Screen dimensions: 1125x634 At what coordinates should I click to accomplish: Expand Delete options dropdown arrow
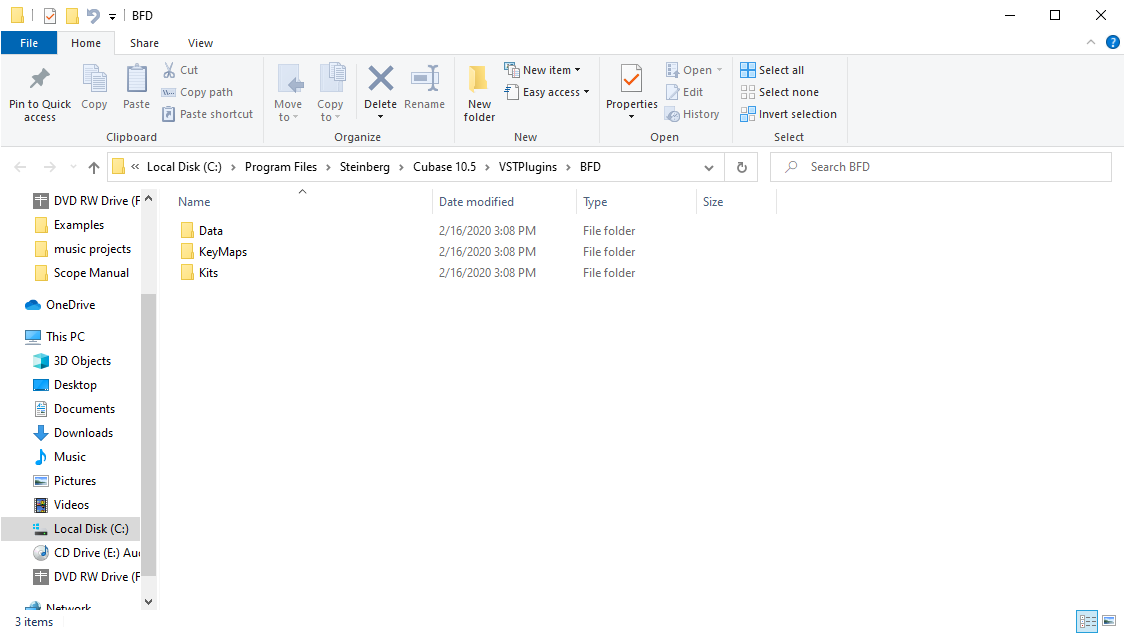tap(380, 117)
